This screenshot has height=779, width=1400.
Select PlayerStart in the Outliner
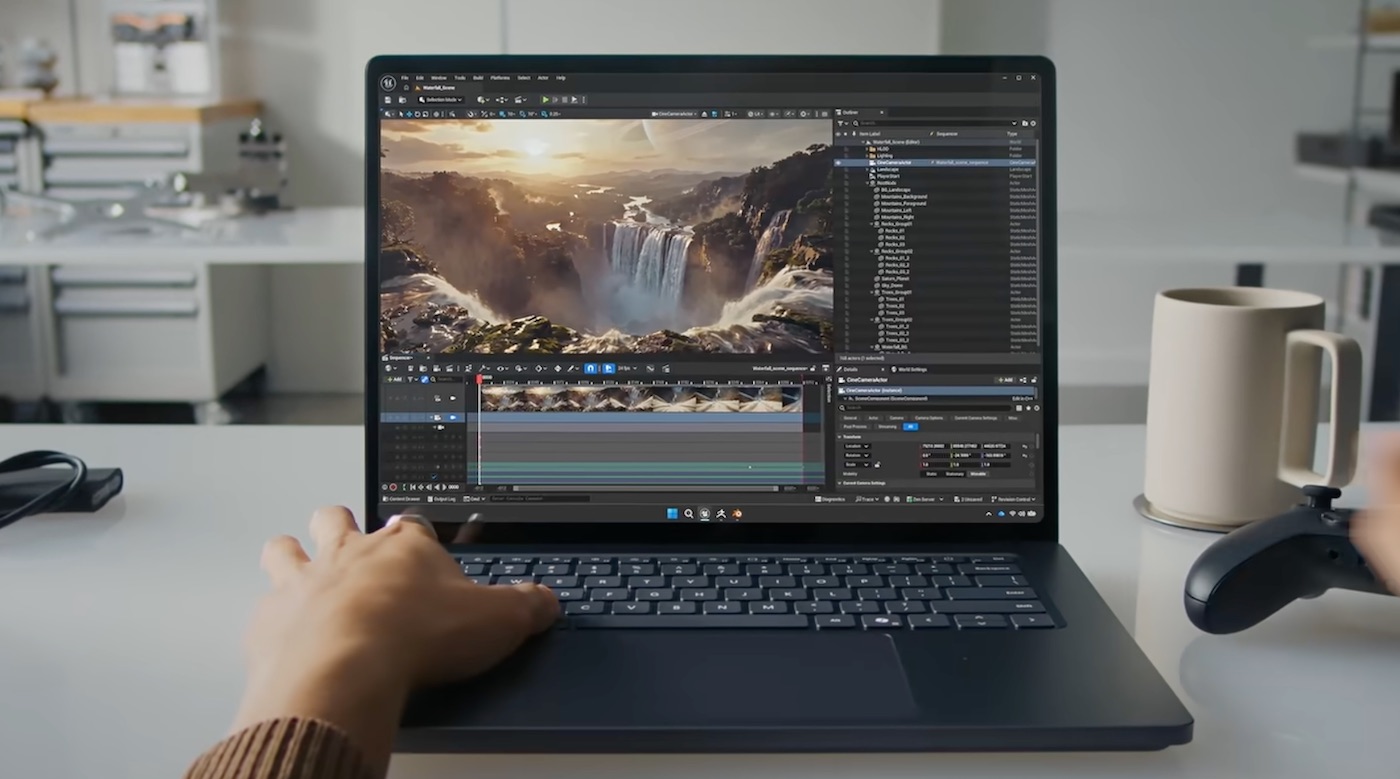pos(888,176)
